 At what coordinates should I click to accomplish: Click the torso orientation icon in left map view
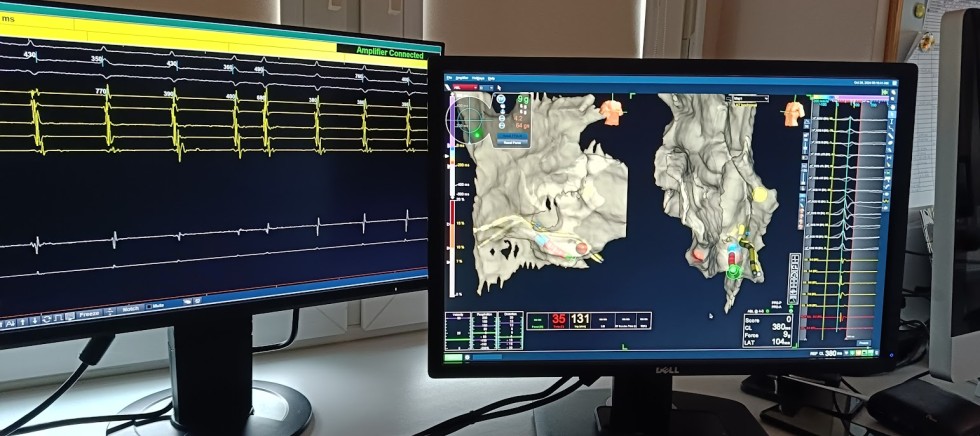pyautogui.click(x=612, y=112)
